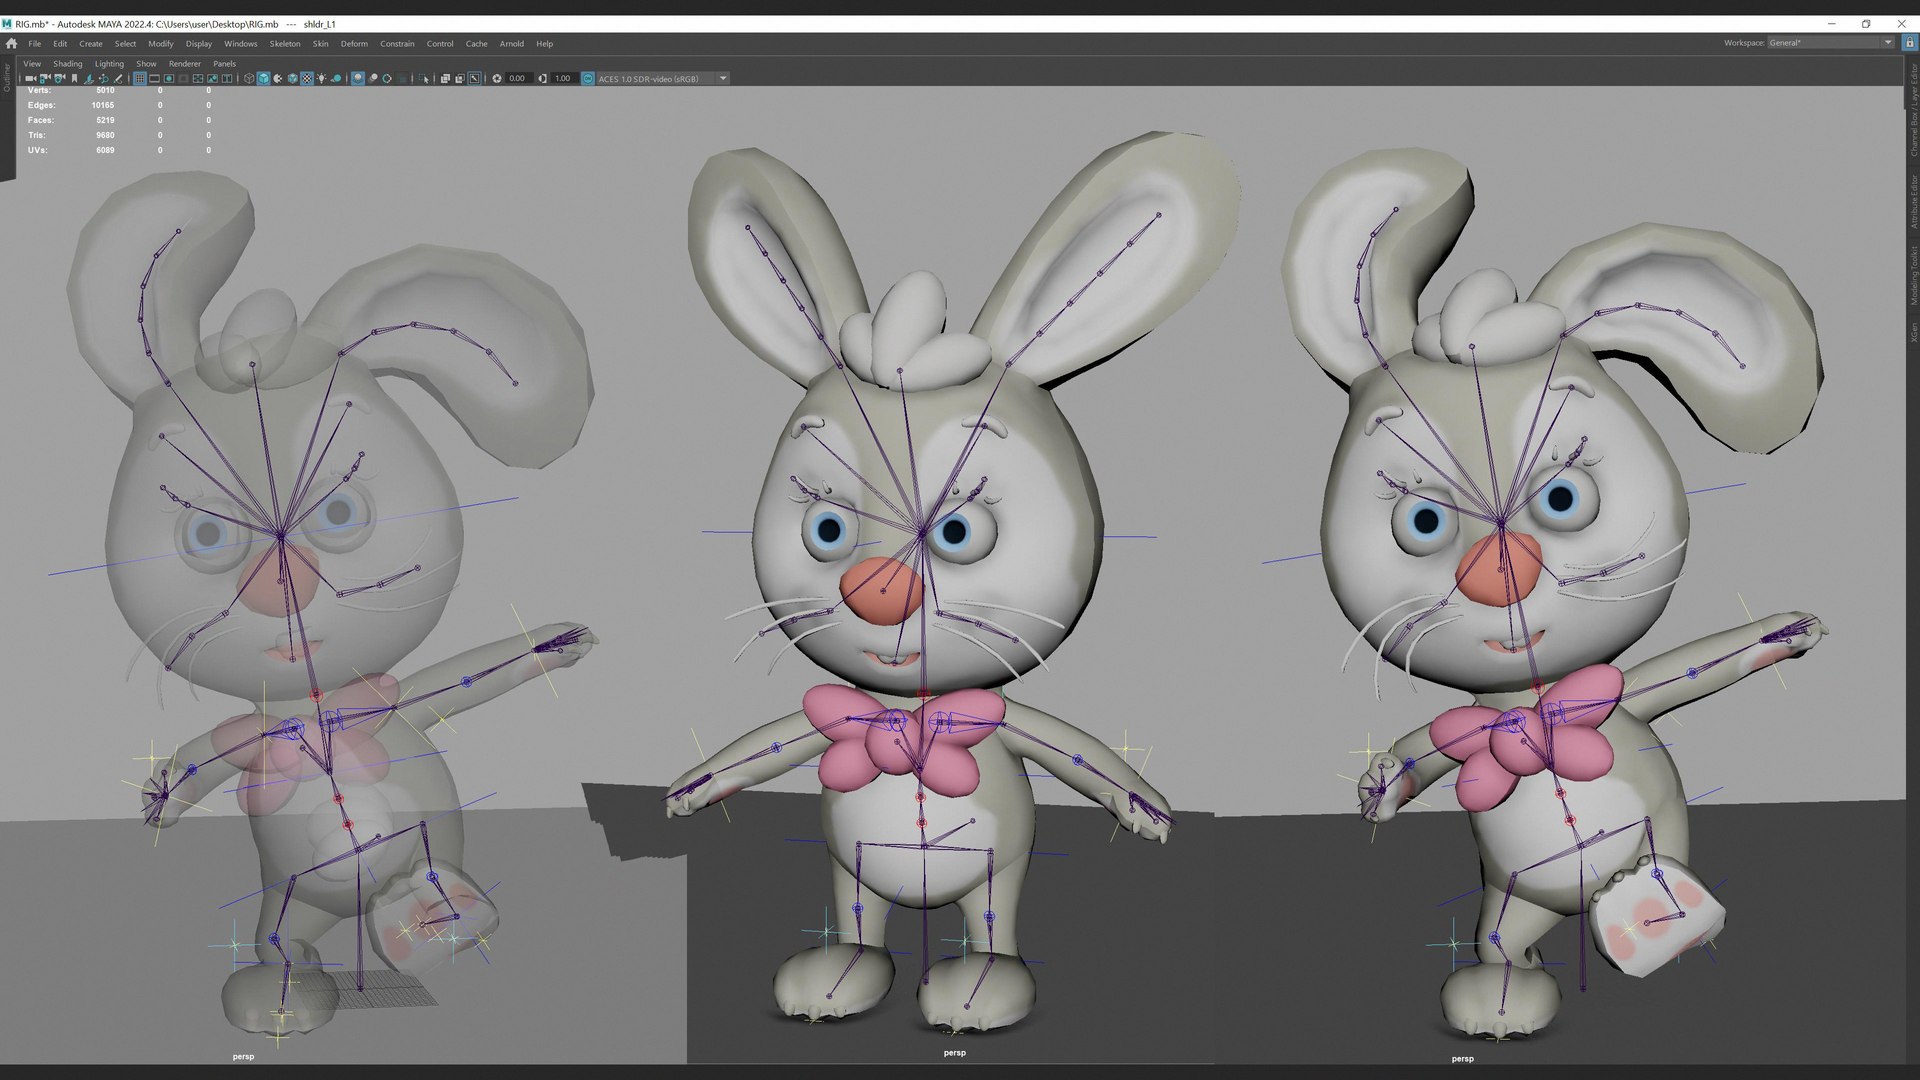Click the Select Camera icon
This screenshot has height=1080, width=1920.
[30, 78]
